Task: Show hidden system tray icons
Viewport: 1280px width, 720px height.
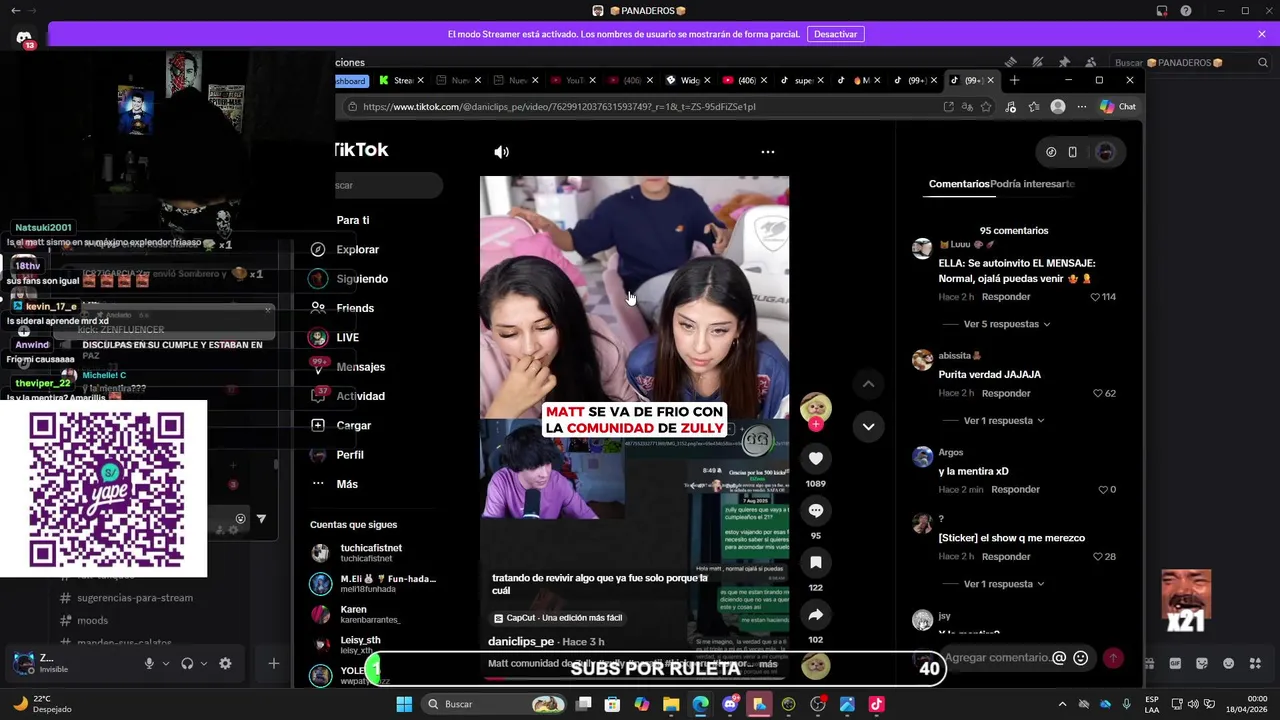Action: coord(1062,704)
